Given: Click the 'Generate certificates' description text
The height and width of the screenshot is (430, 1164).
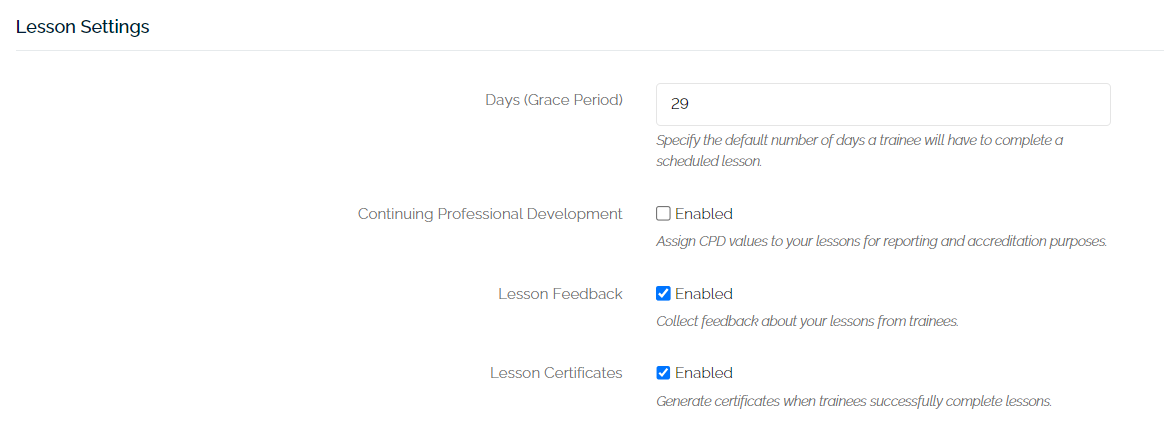Looking at the screenshot, I should (854, 402).
